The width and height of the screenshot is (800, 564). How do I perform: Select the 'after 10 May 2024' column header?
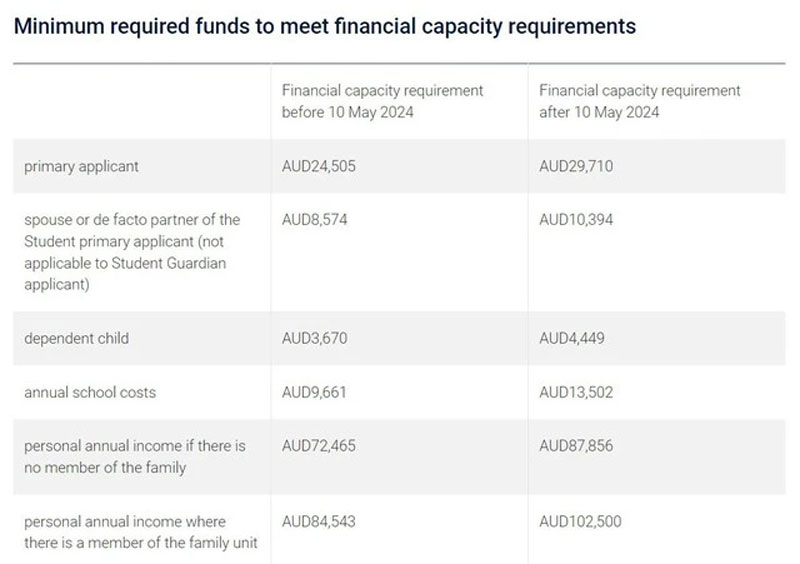point(639,101)
